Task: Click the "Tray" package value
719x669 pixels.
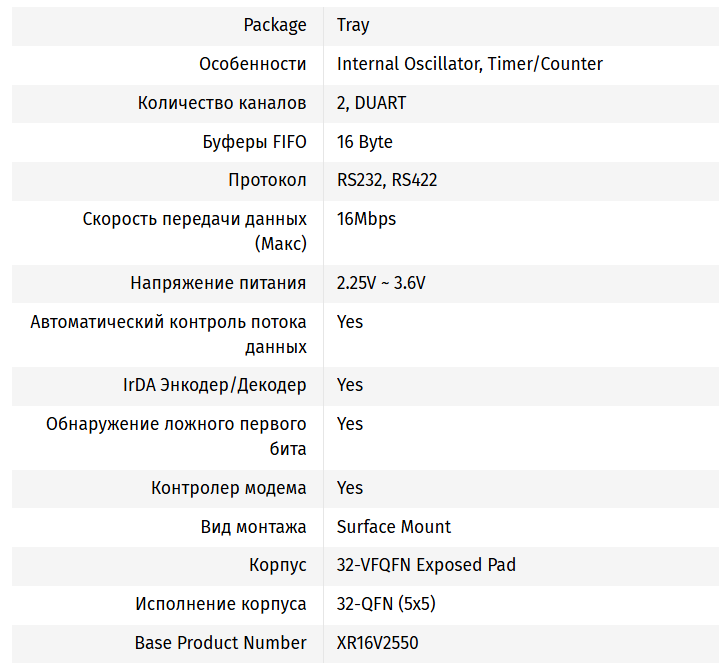Action: click(x=353, y=25)
